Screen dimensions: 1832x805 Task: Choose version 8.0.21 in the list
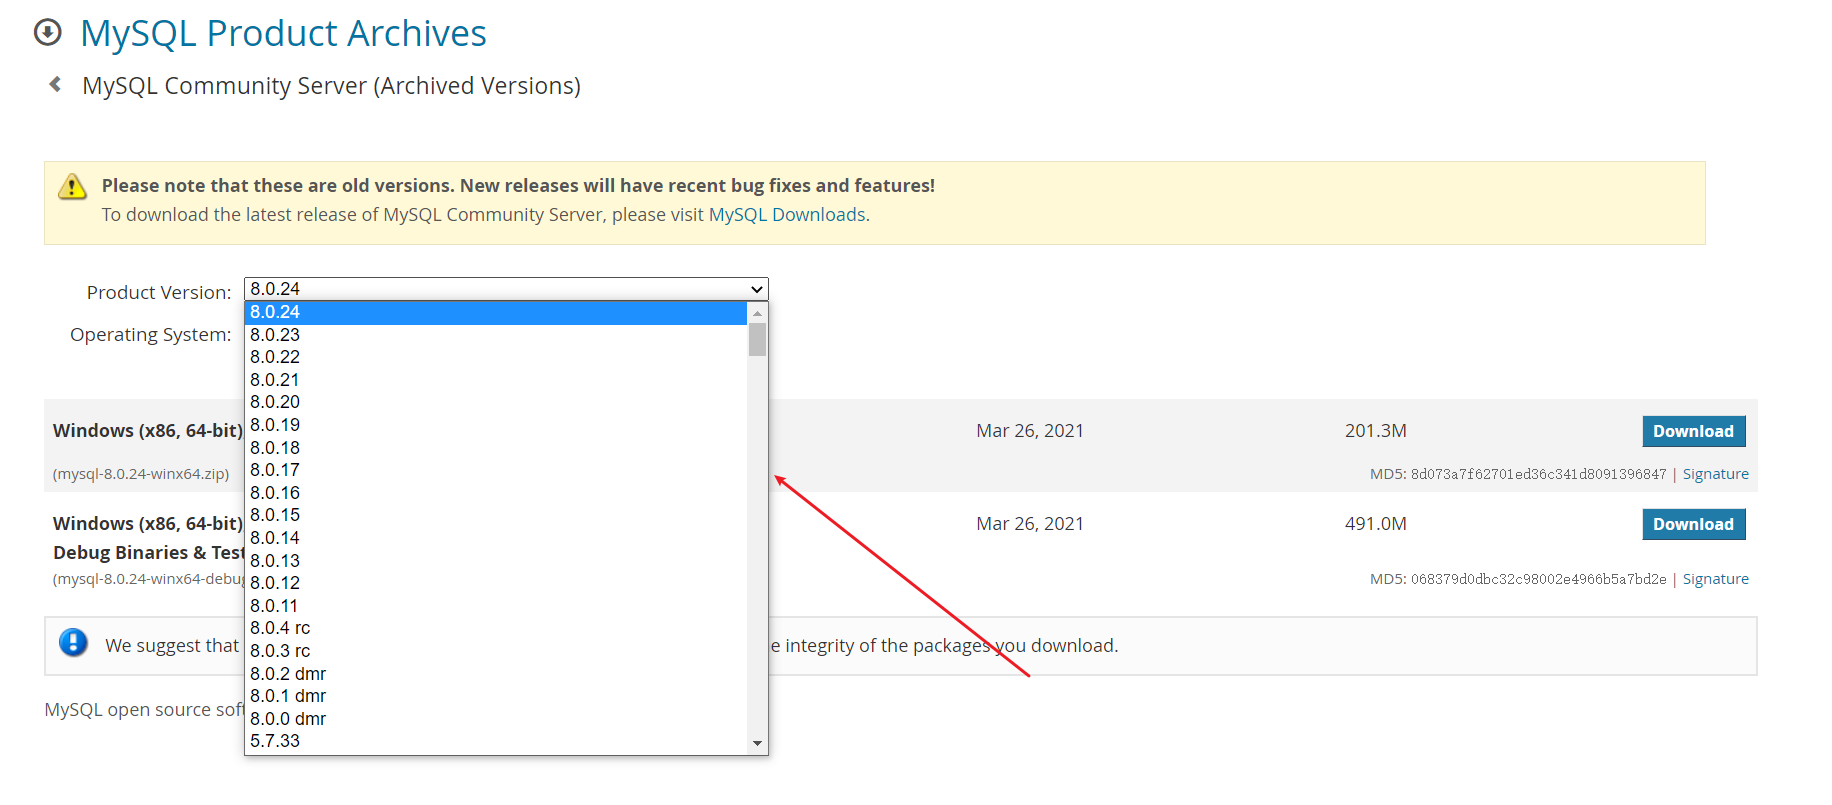point(496,380)
